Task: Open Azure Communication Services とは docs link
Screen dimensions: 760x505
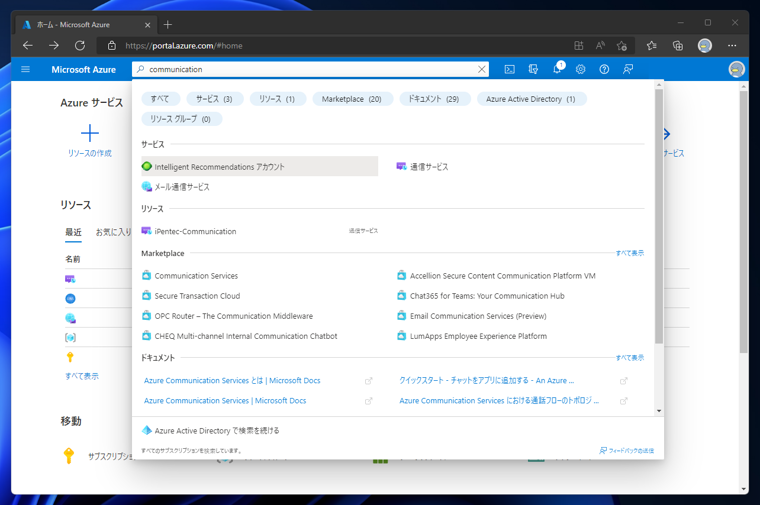Action: (x=232, y=380)
